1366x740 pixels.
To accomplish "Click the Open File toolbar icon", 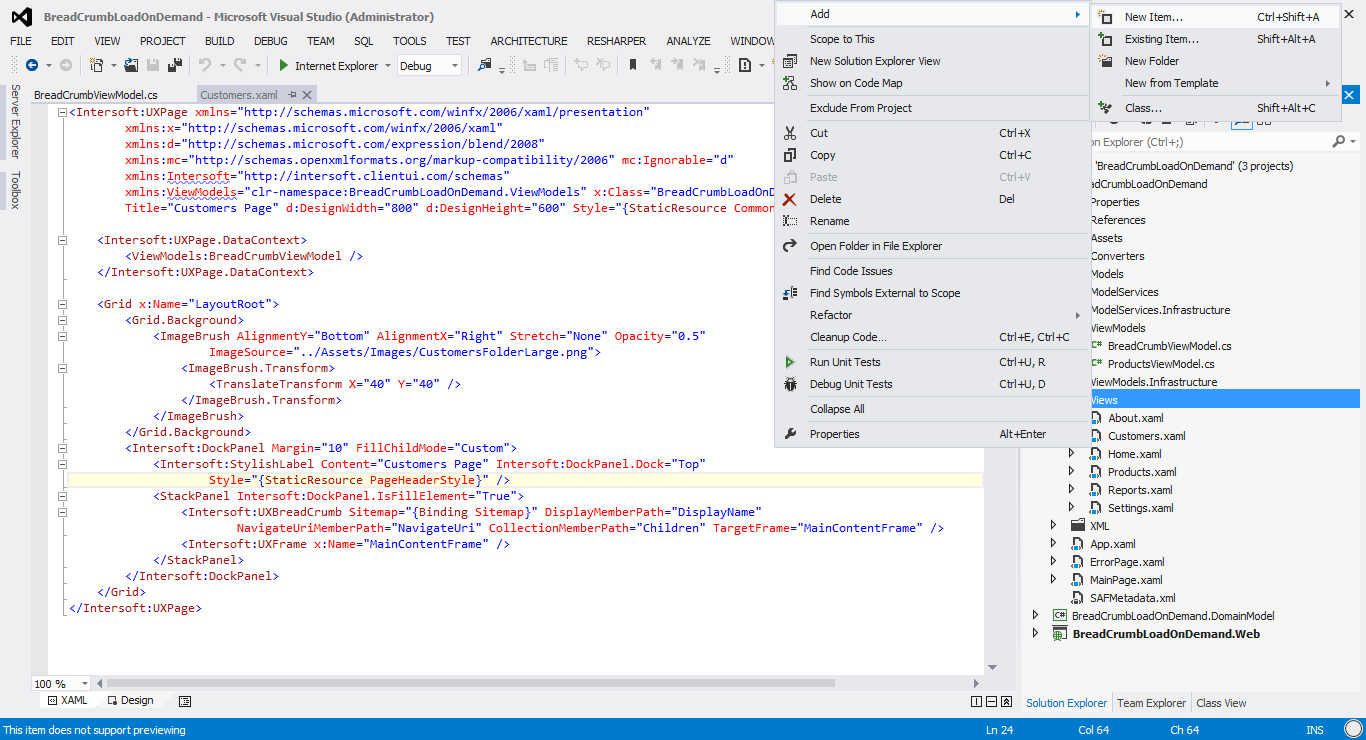I will click(x=133, y=65).
